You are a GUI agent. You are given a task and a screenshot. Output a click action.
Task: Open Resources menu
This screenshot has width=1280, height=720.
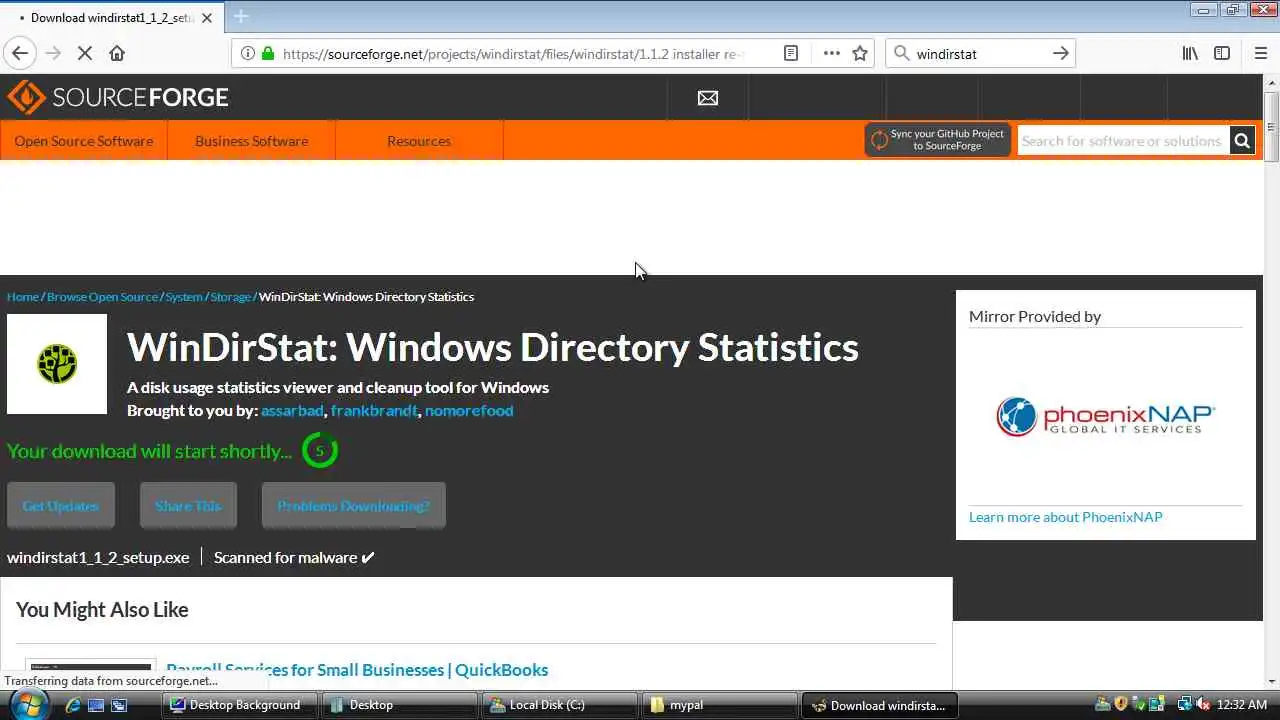click(x=419, y=141)
